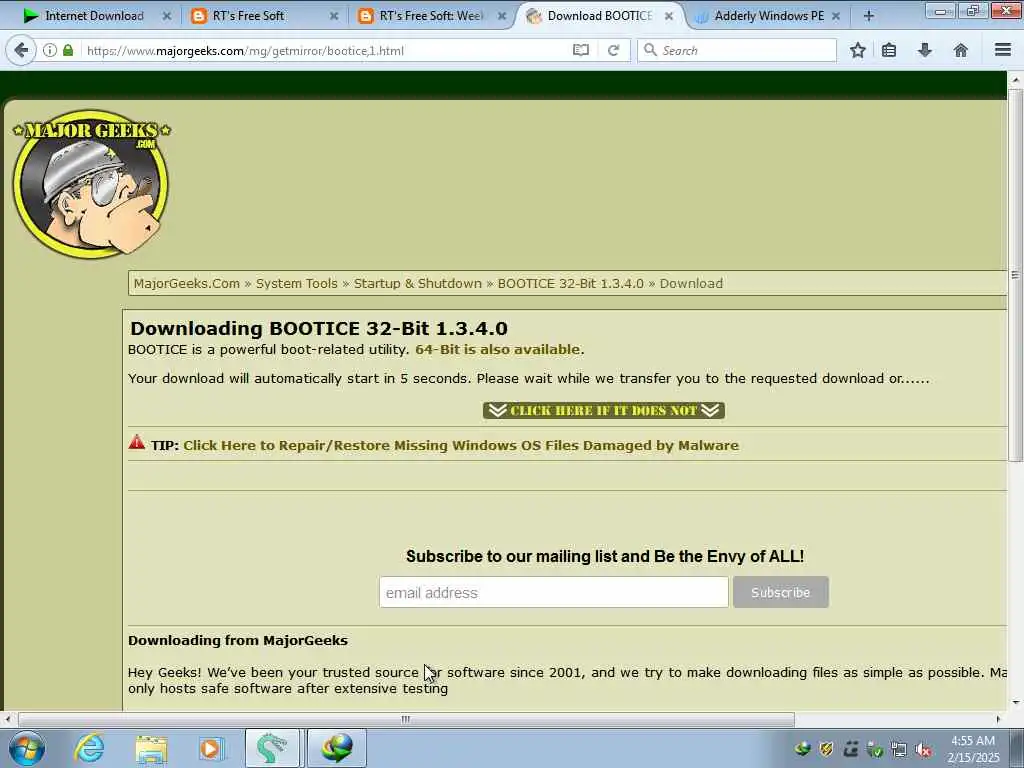Click the shield security tray icon

pyautogui.click(x=826, y=748)
